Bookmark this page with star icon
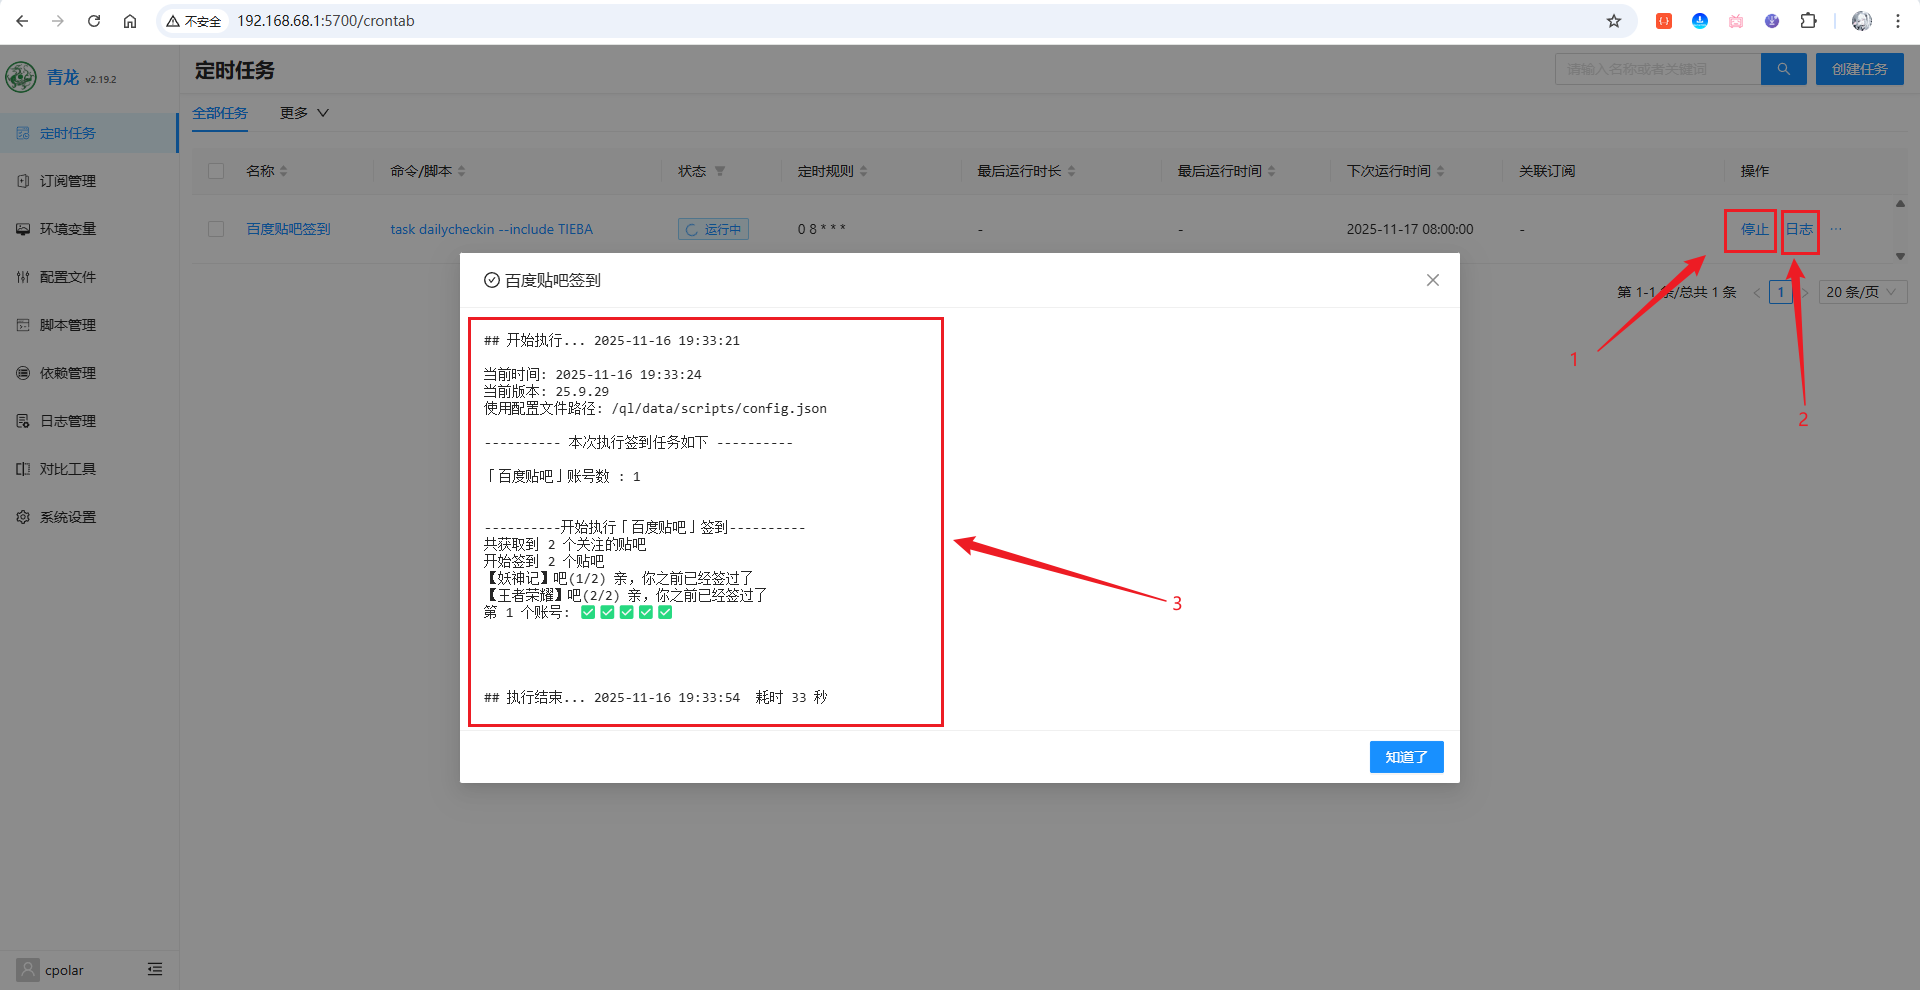Viewport: 1920px width, 990px height. (x=1613, y=21)
